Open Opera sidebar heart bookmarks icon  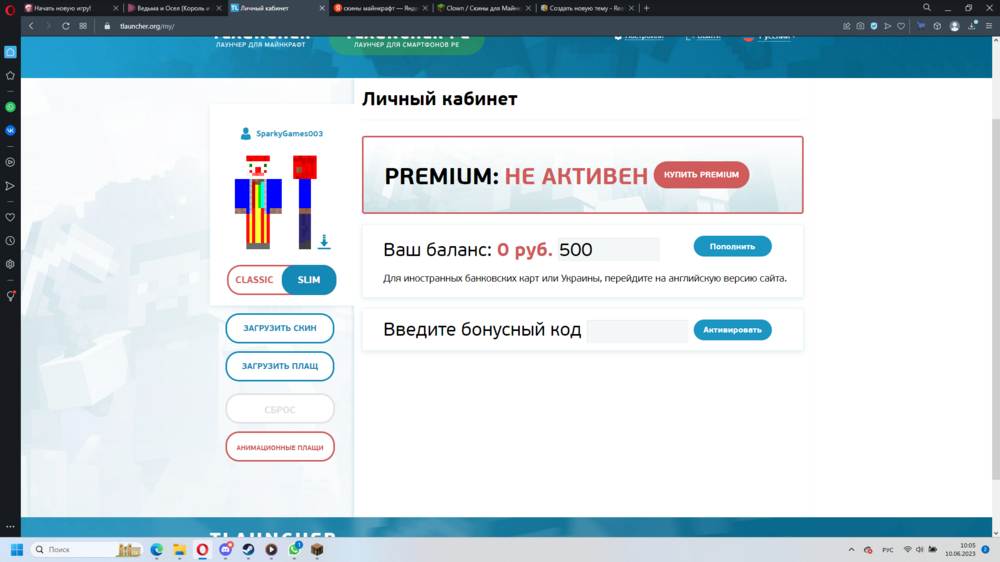coord(10,218)
